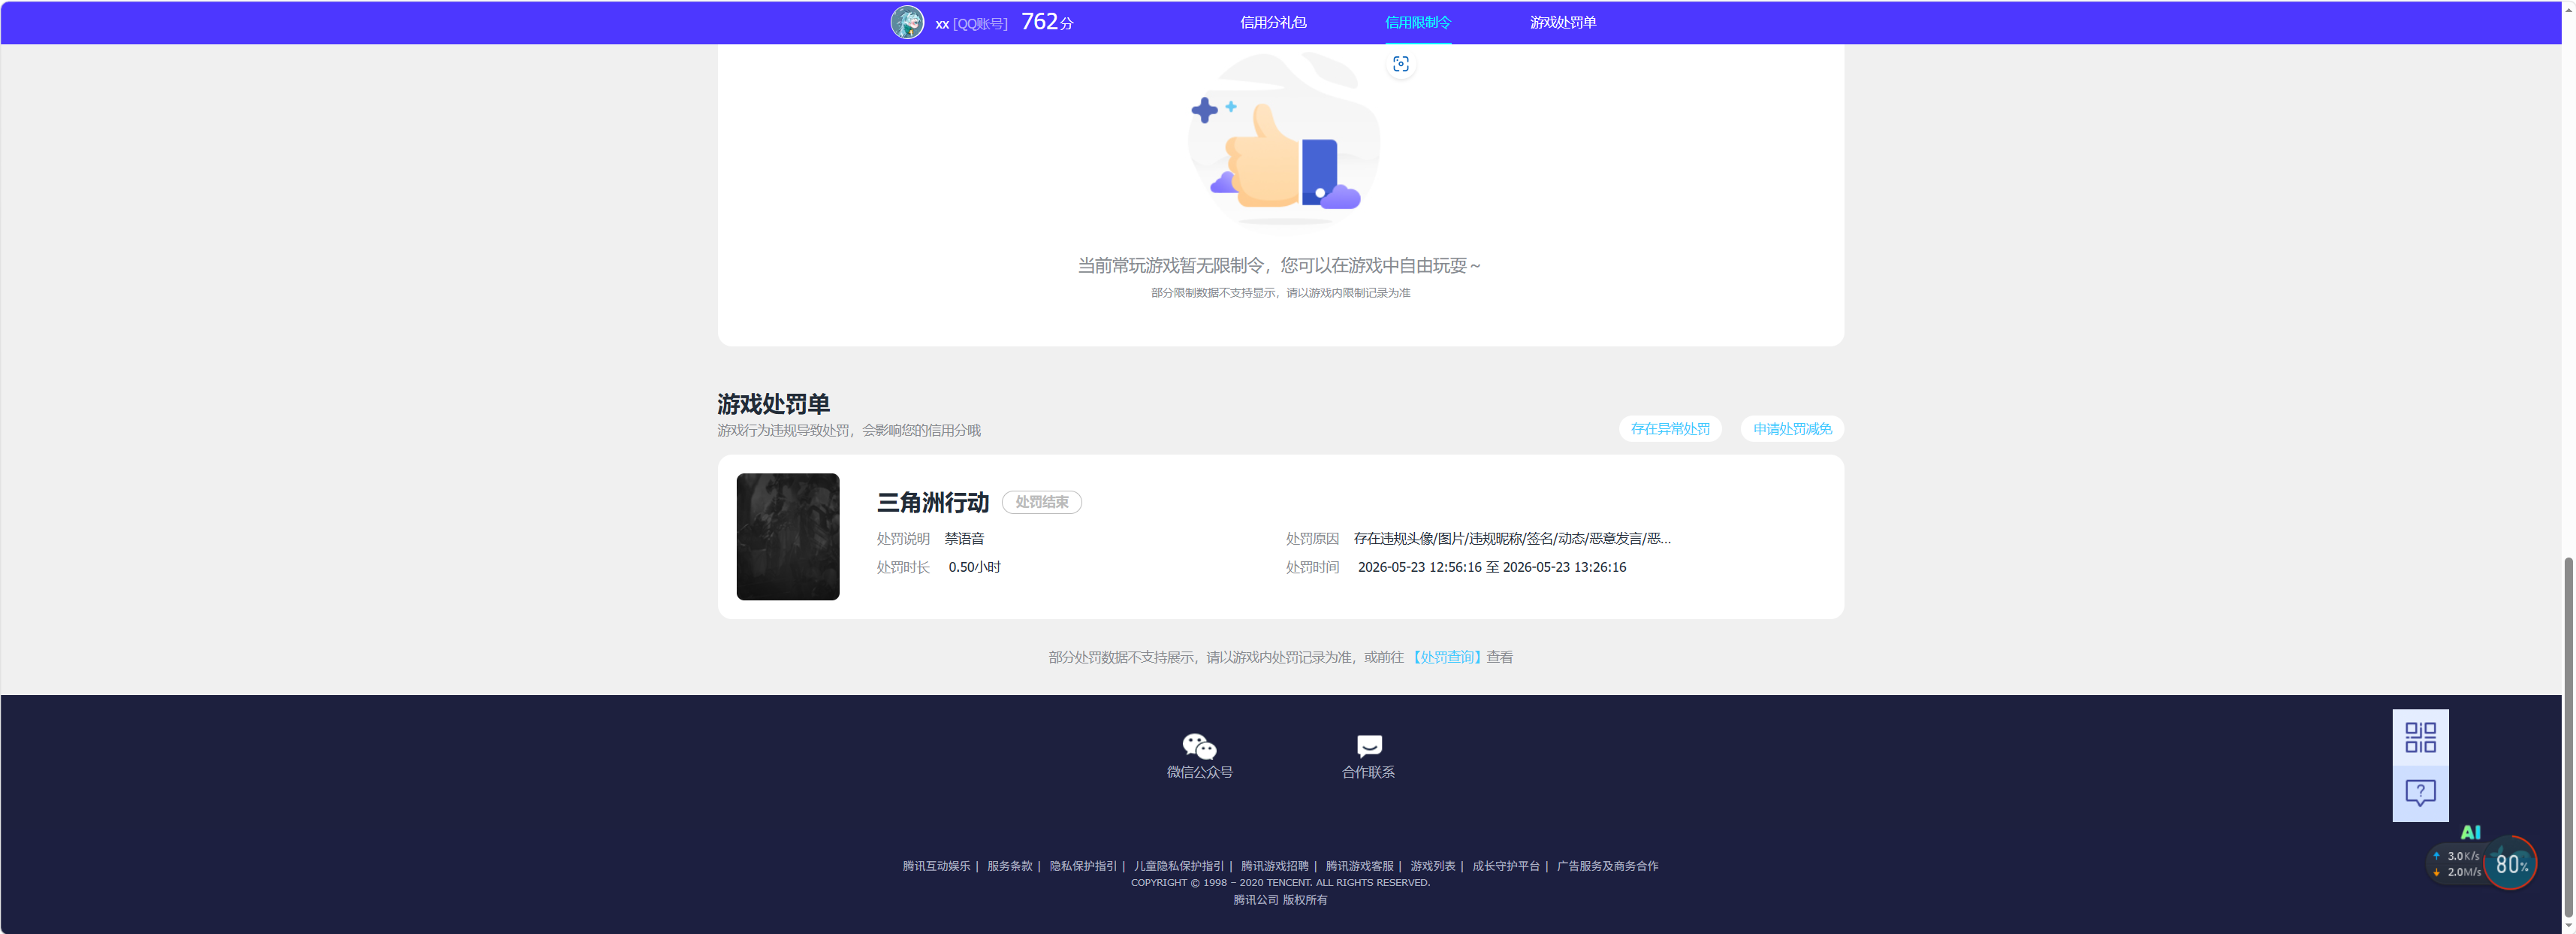Click the 三角洲行动 game title

[x=933, y=502]
